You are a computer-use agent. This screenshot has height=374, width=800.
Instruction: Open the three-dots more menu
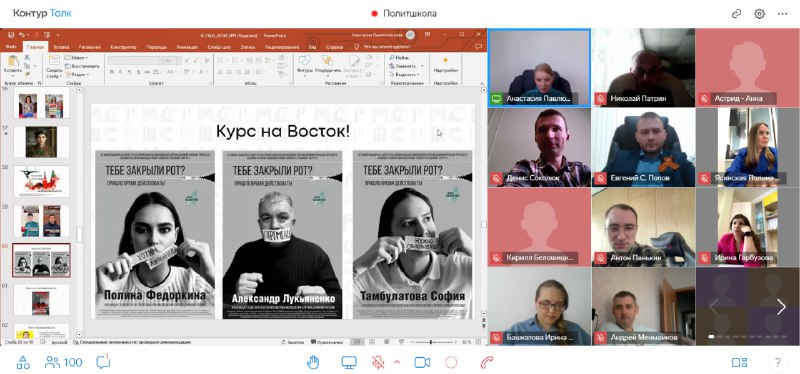click(783, 14)
